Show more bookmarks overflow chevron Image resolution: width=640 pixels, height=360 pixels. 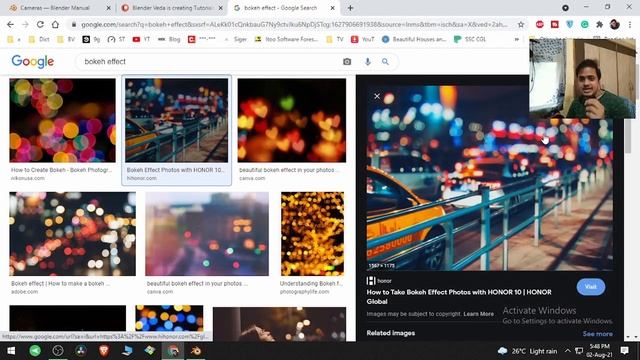tap(517, 39)
